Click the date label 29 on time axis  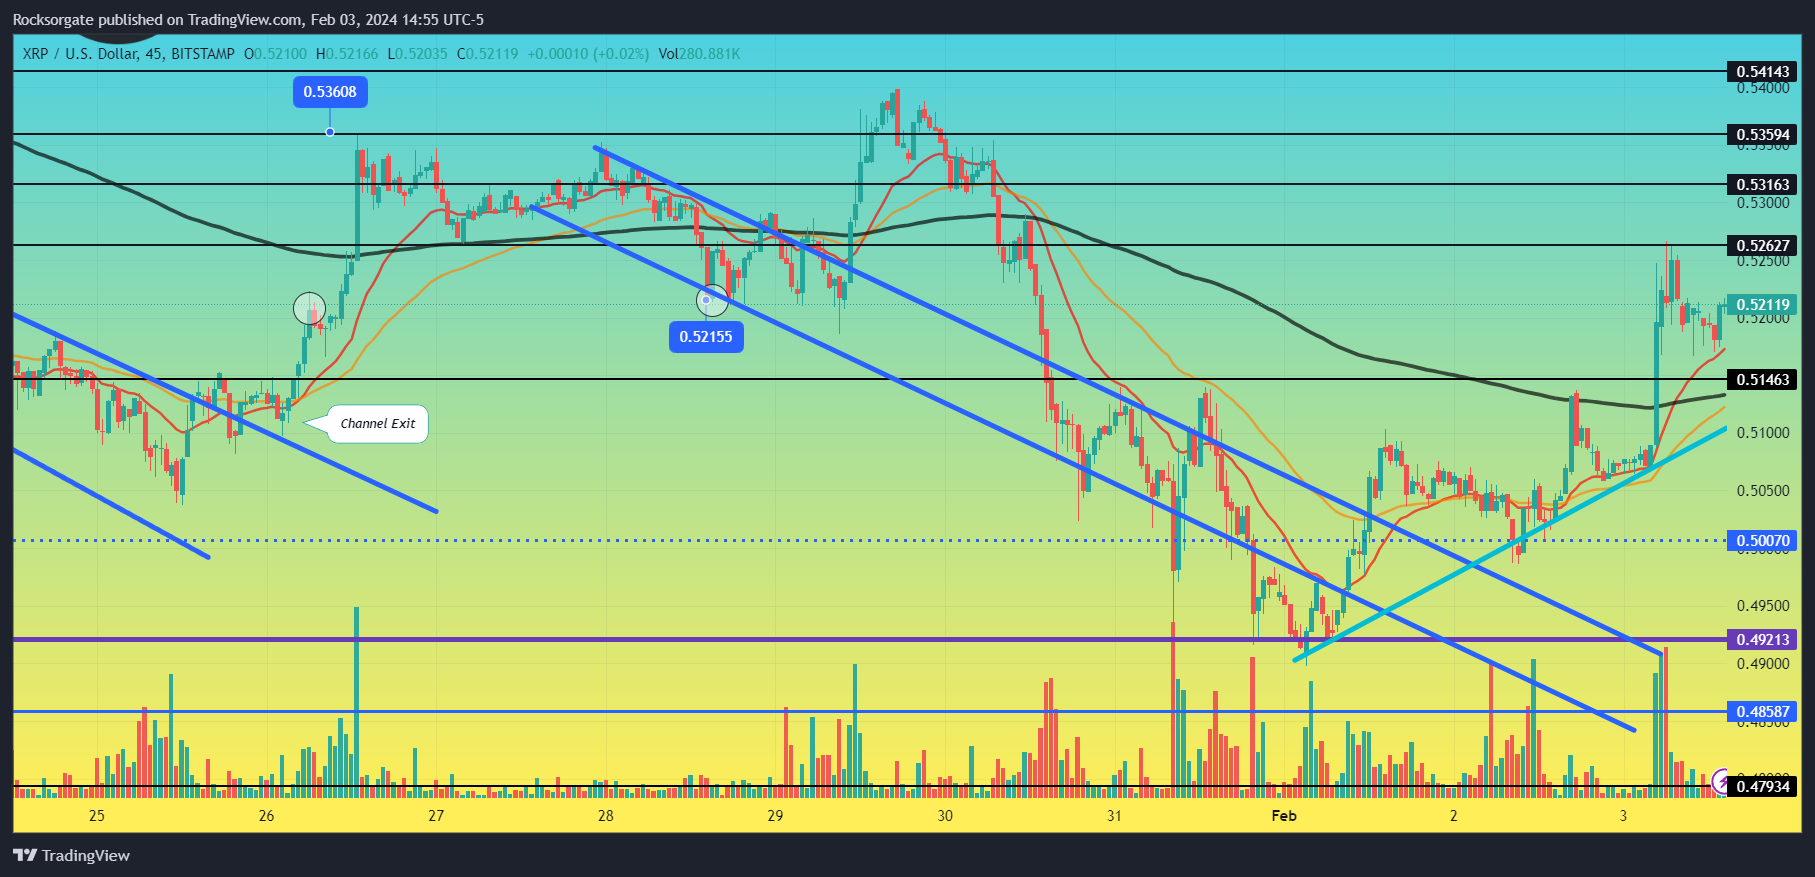(x=775, y=816)
